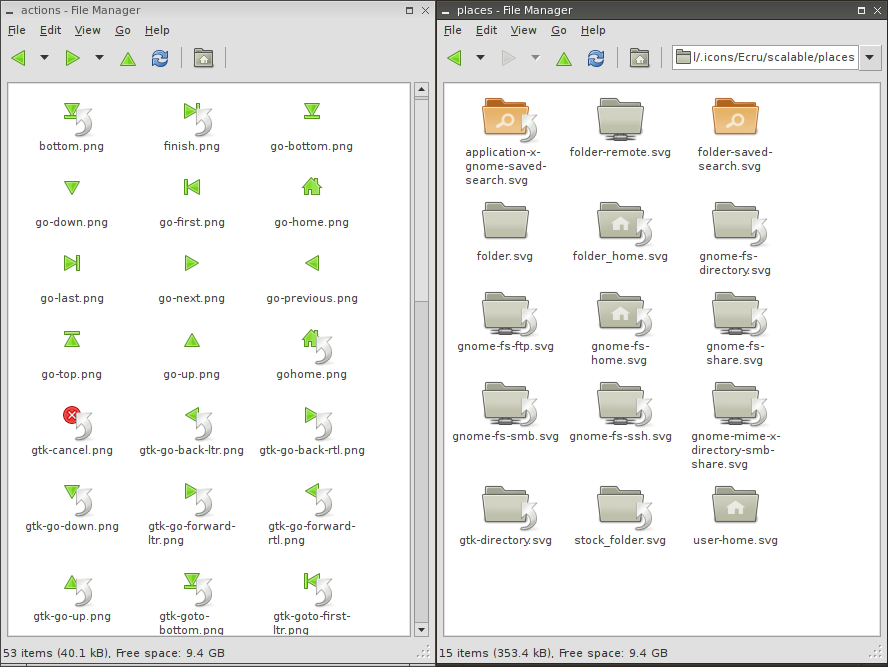Select go-up.png file icon

point(192,340)
